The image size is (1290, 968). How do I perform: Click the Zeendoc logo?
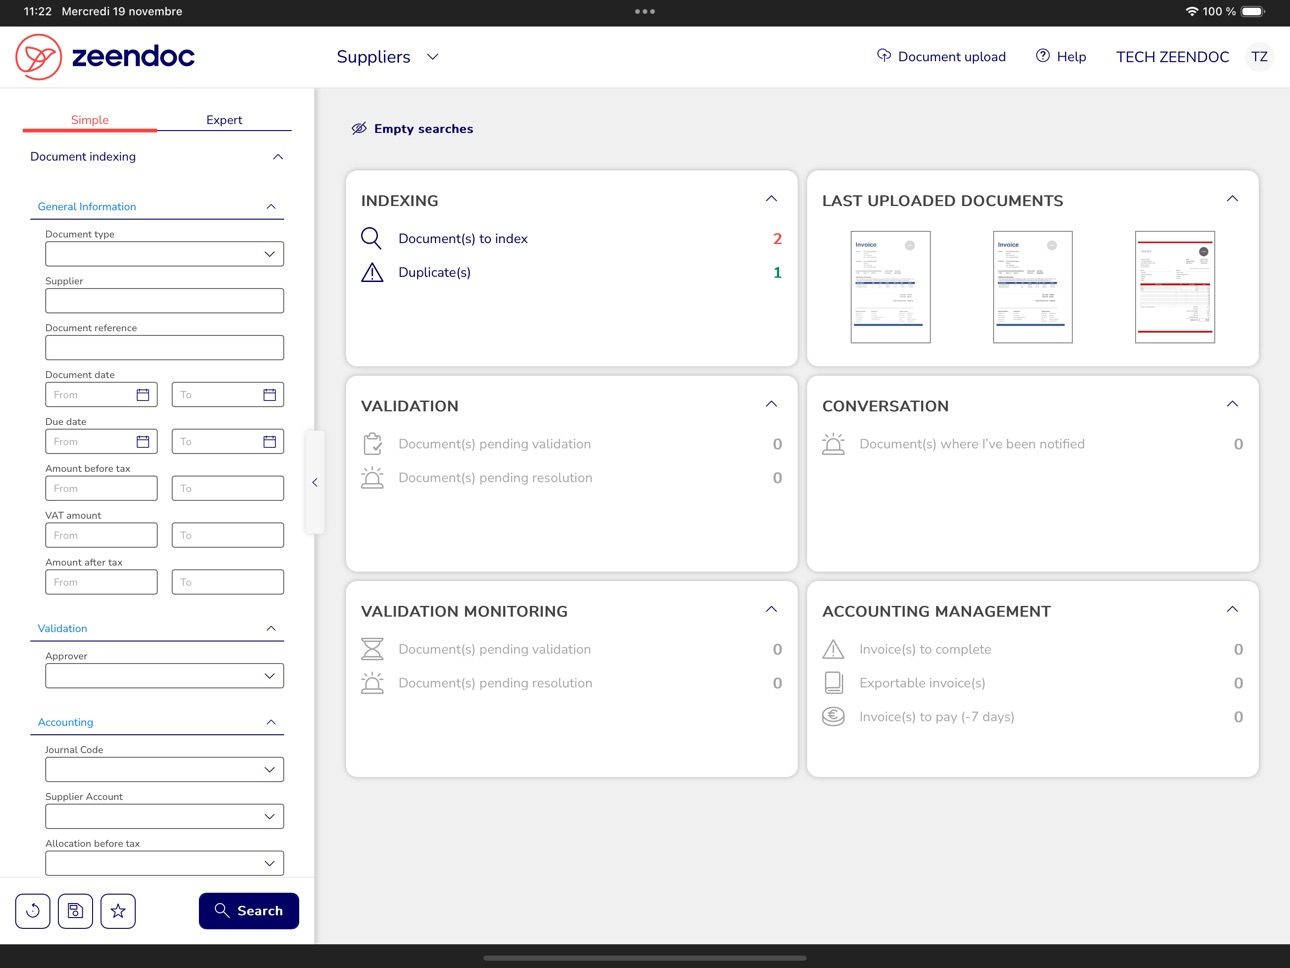[105, 56]
